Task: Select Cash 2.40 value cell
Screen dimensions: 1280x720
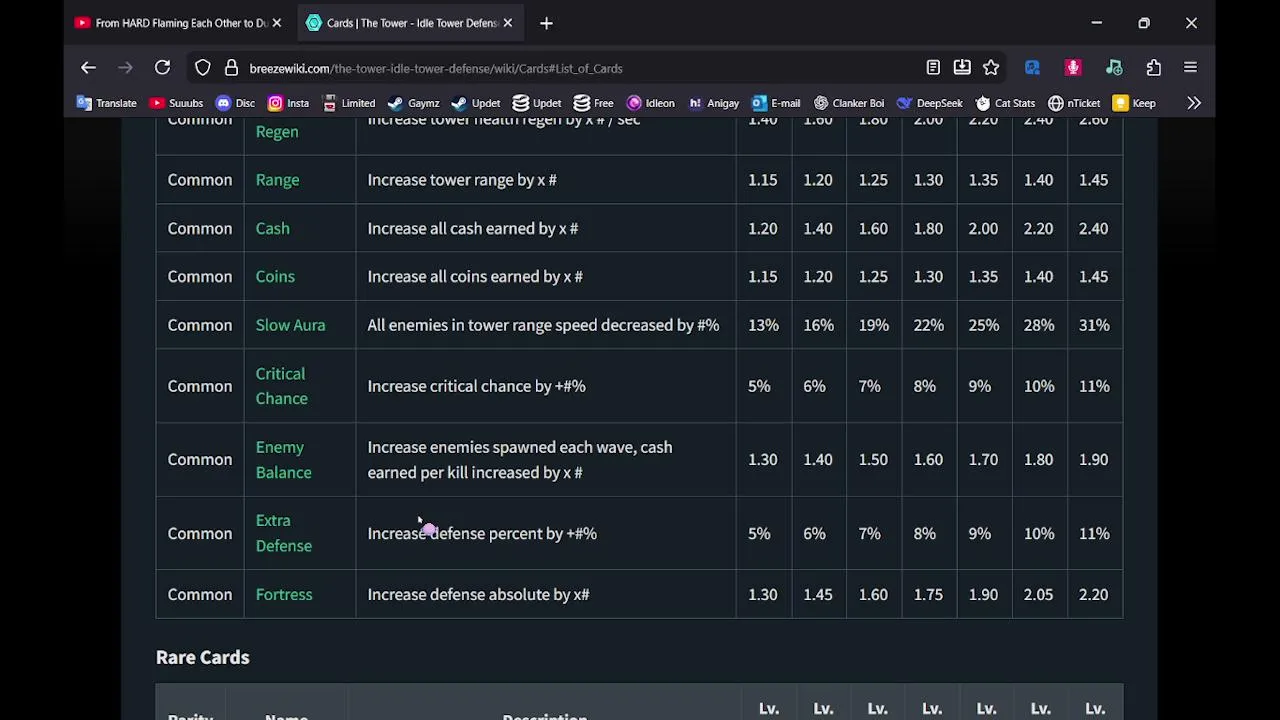Action: (1094, 228)
